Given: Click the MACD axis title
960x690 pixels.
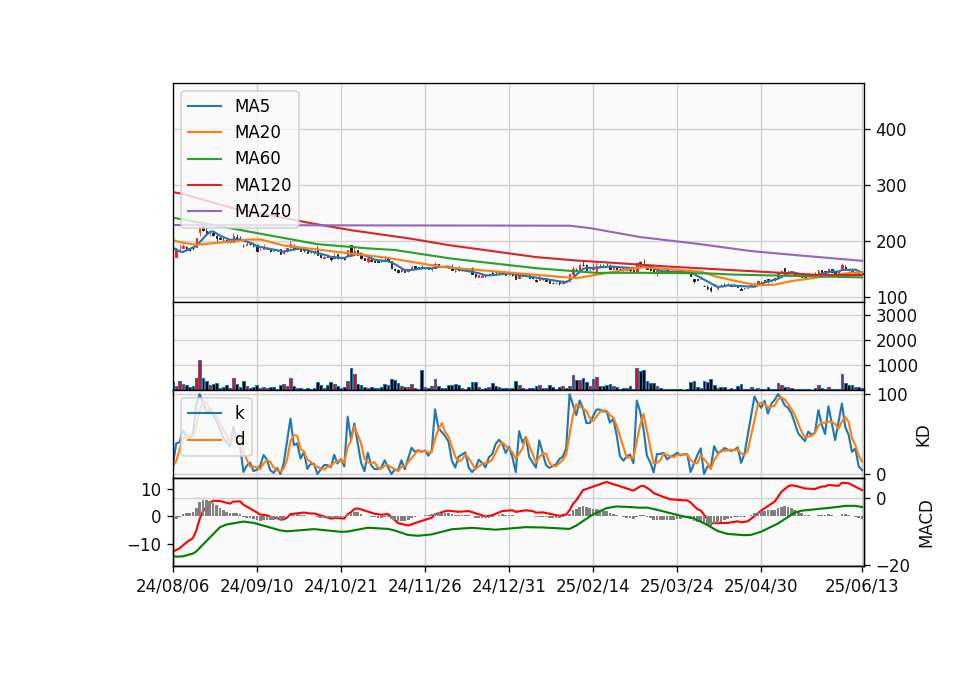Looking at the screenshot, I should tap(925, 525).
